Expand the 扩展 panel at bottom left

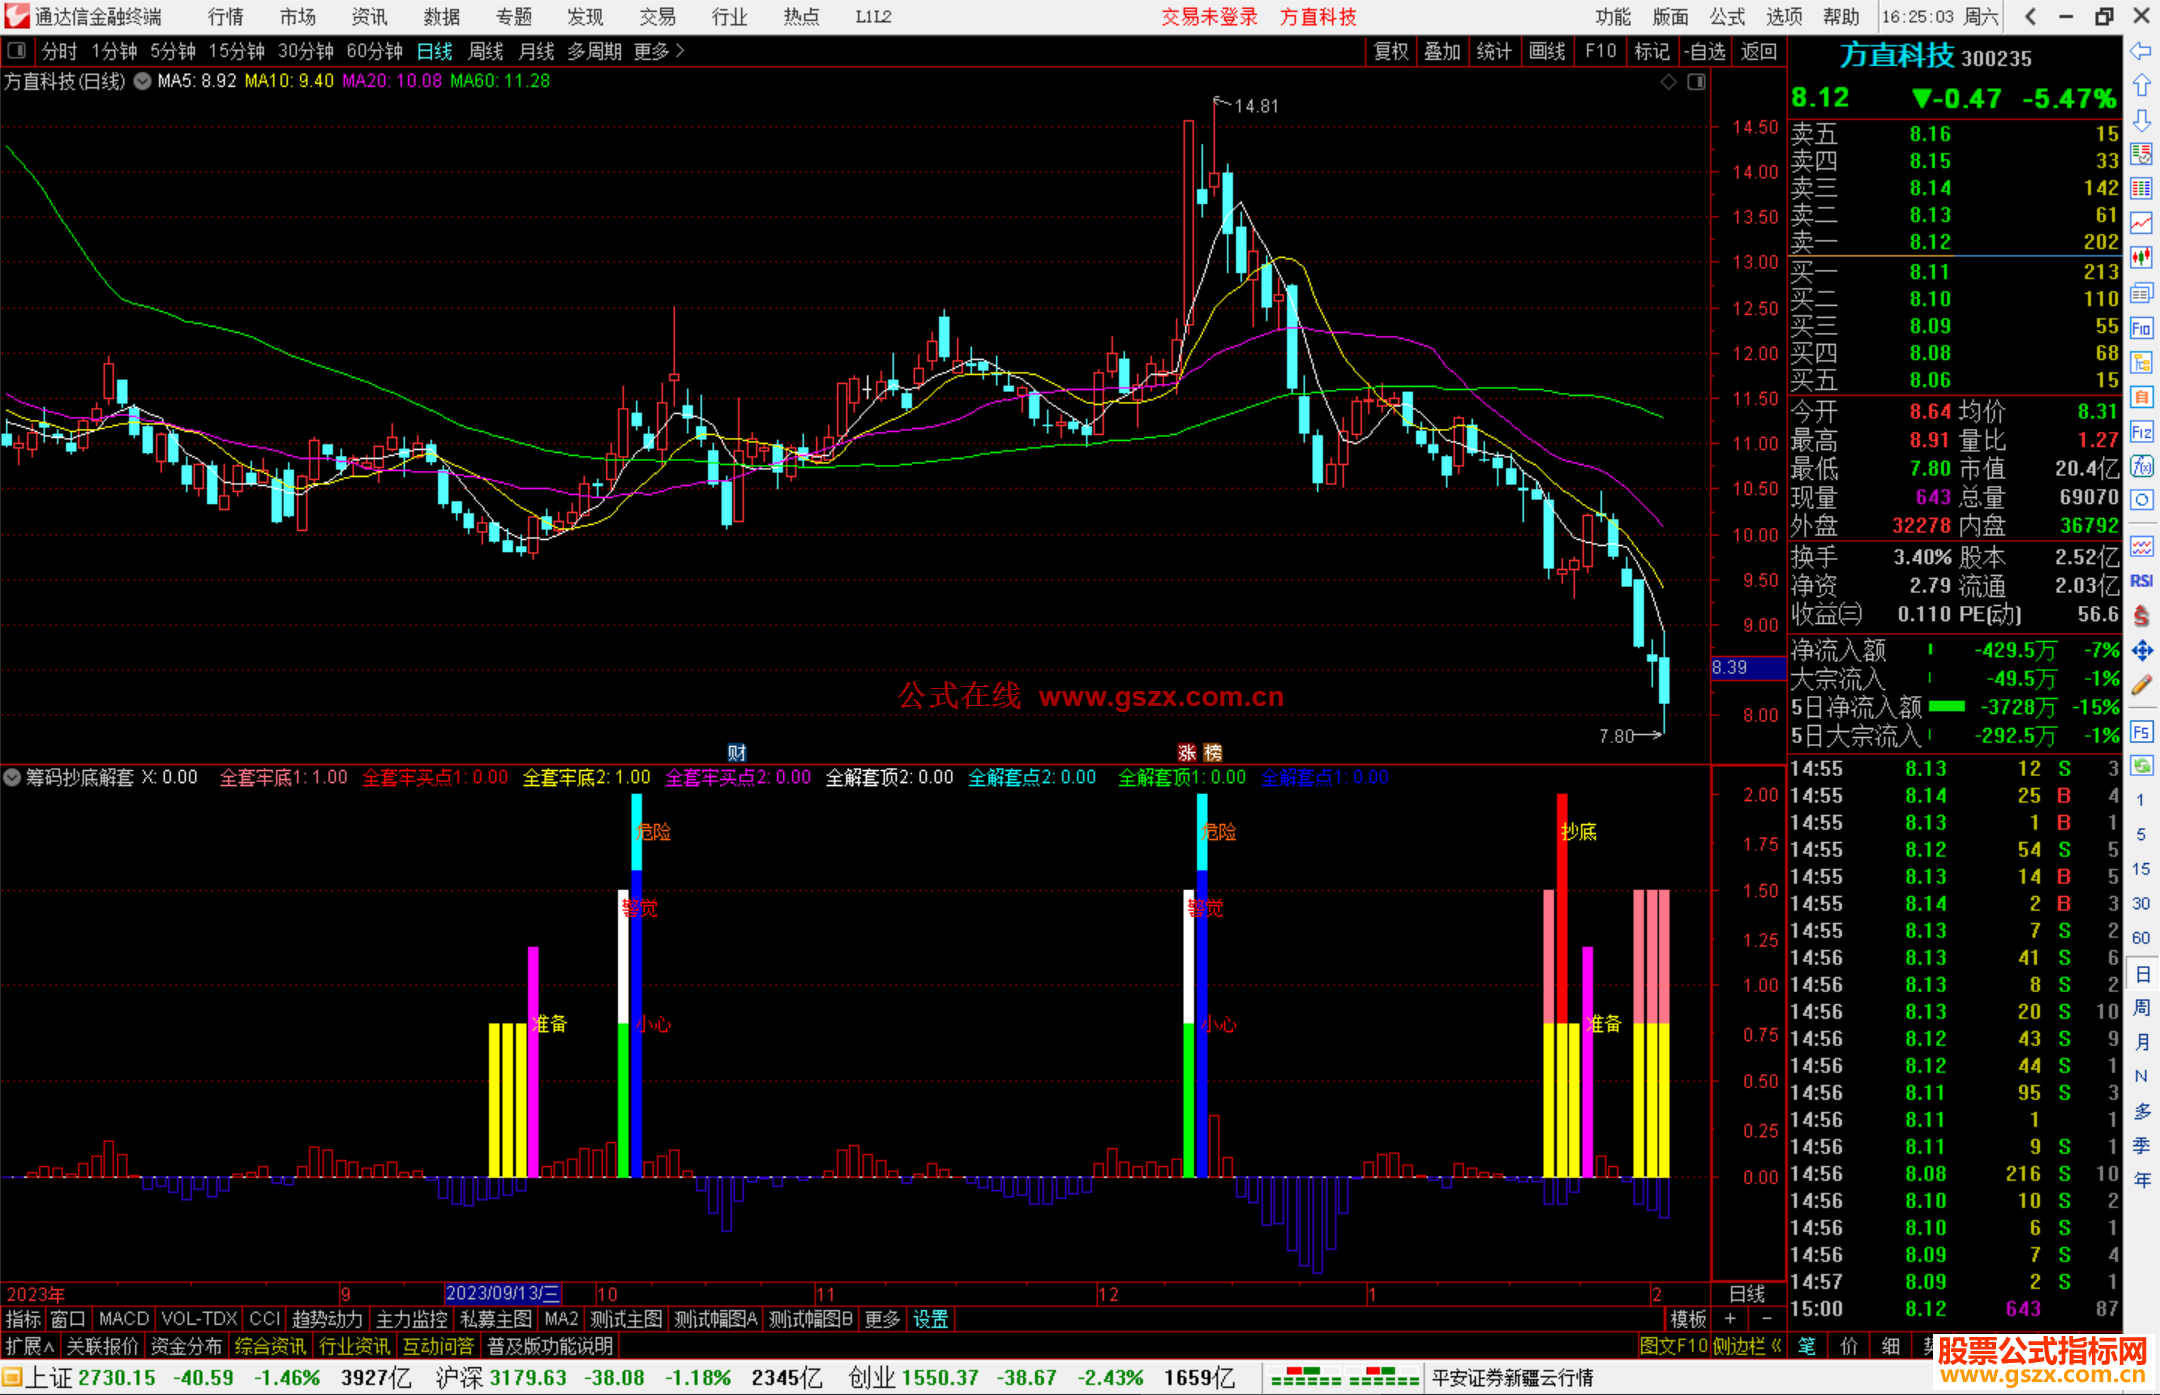30,1346
